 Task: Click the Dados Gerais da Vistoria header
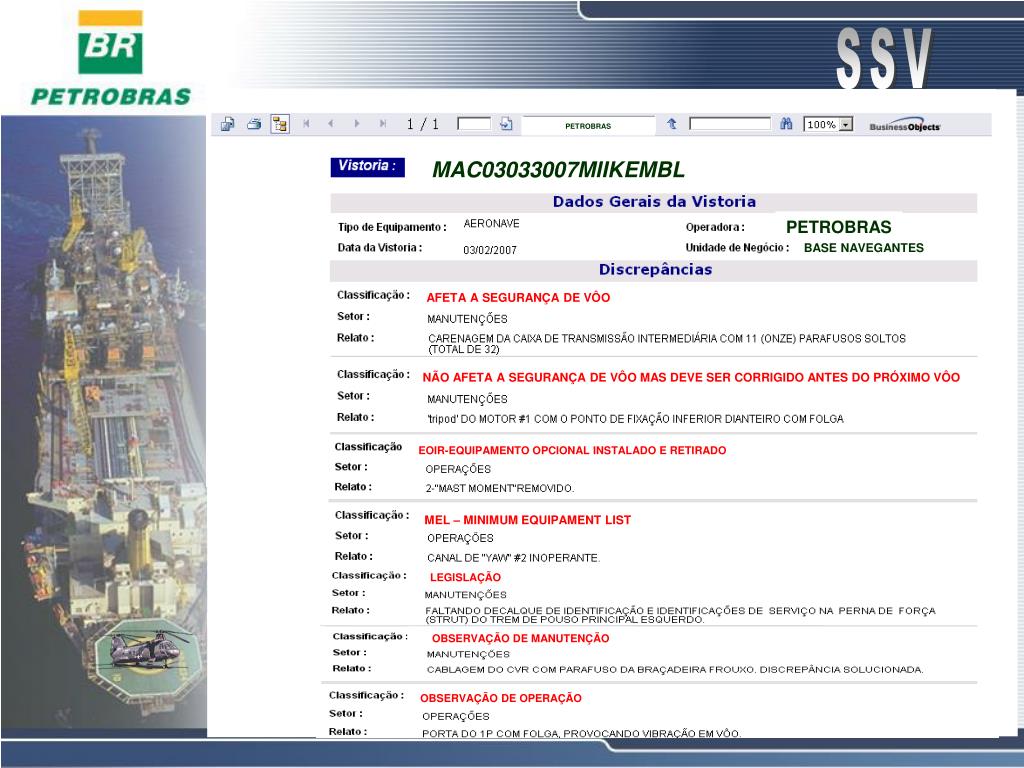click(654, 202)
